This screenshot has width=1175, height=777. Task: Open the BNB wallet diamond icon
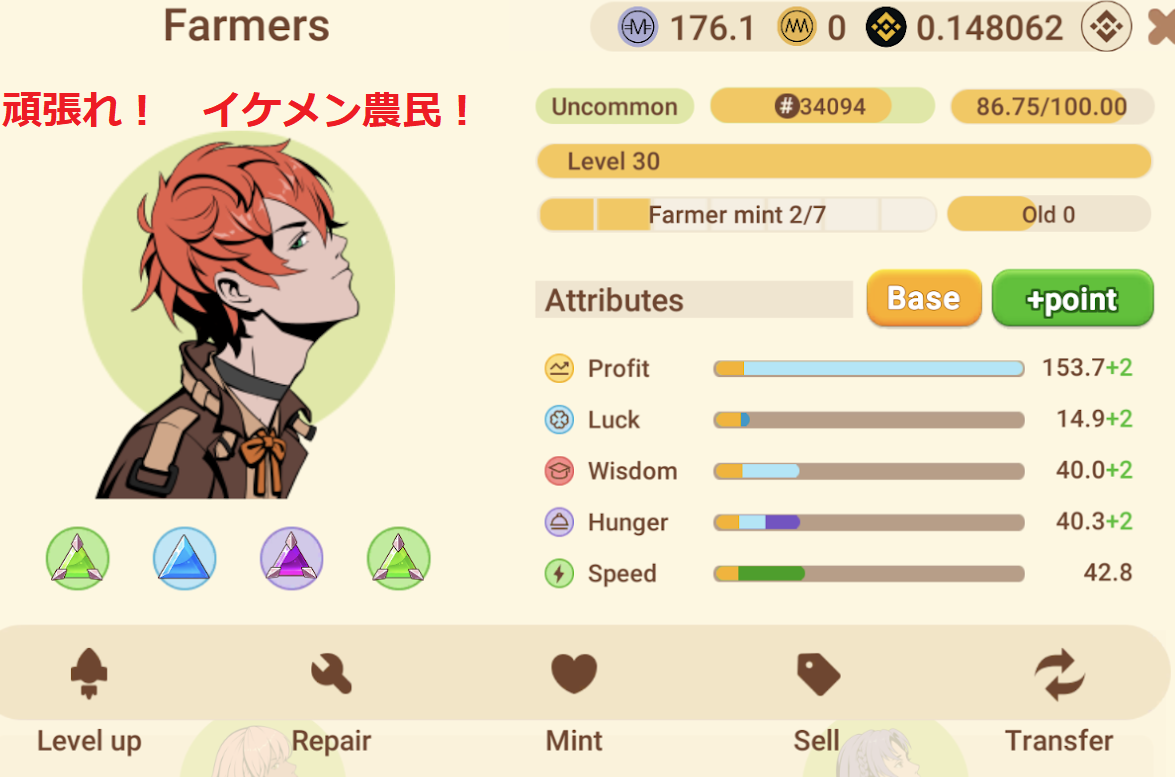pos(1106,27)
